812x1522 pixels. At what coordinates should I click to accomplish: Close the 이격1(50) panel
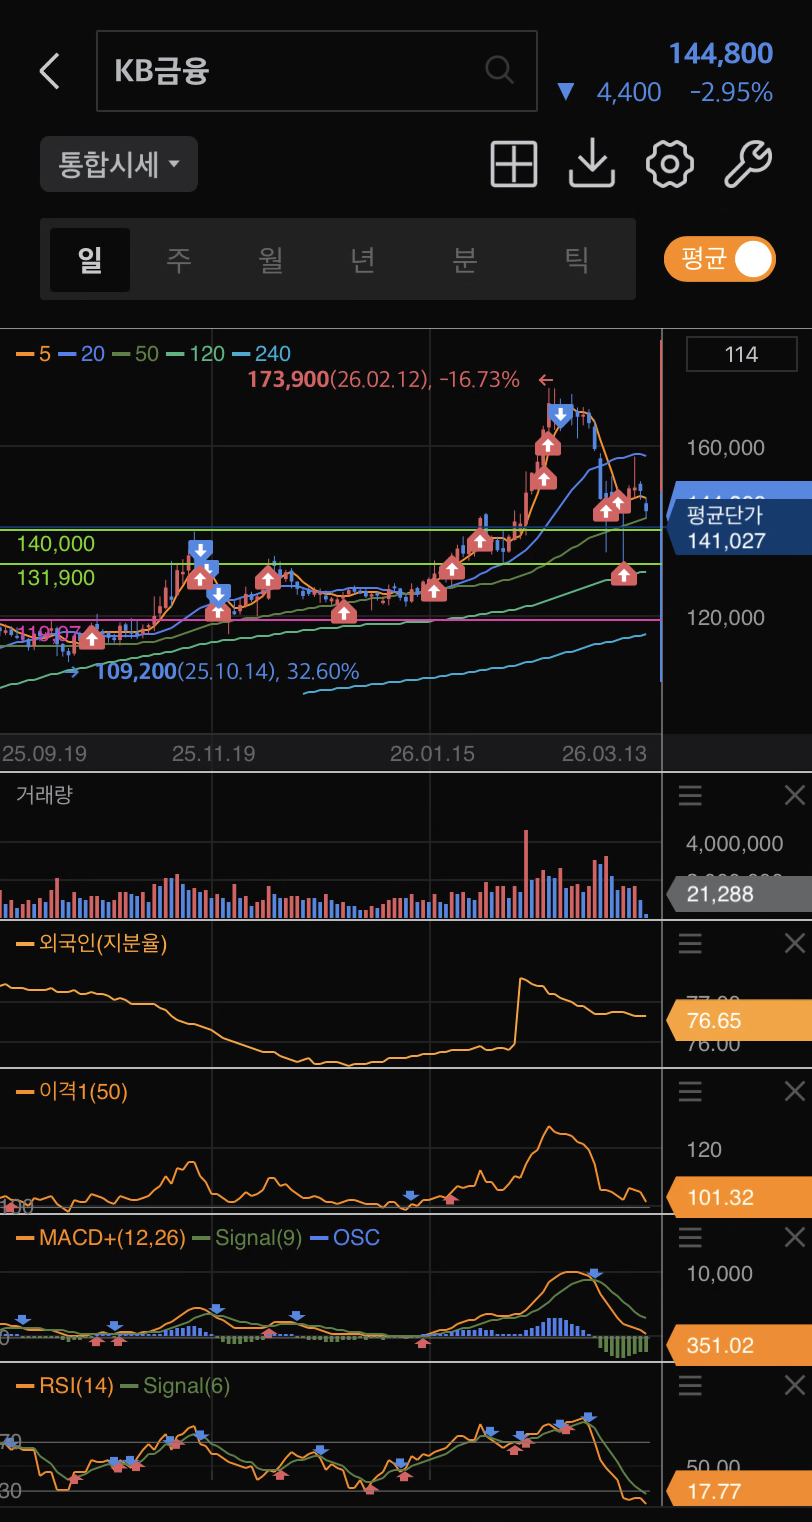pyautogui.click(x=795, y=1091)
